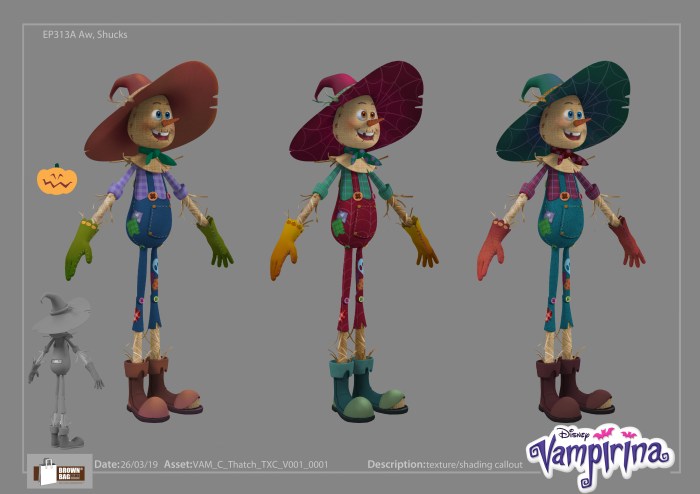
Task: Click the middle scarecrow's yellow glove
Action: 285,250
